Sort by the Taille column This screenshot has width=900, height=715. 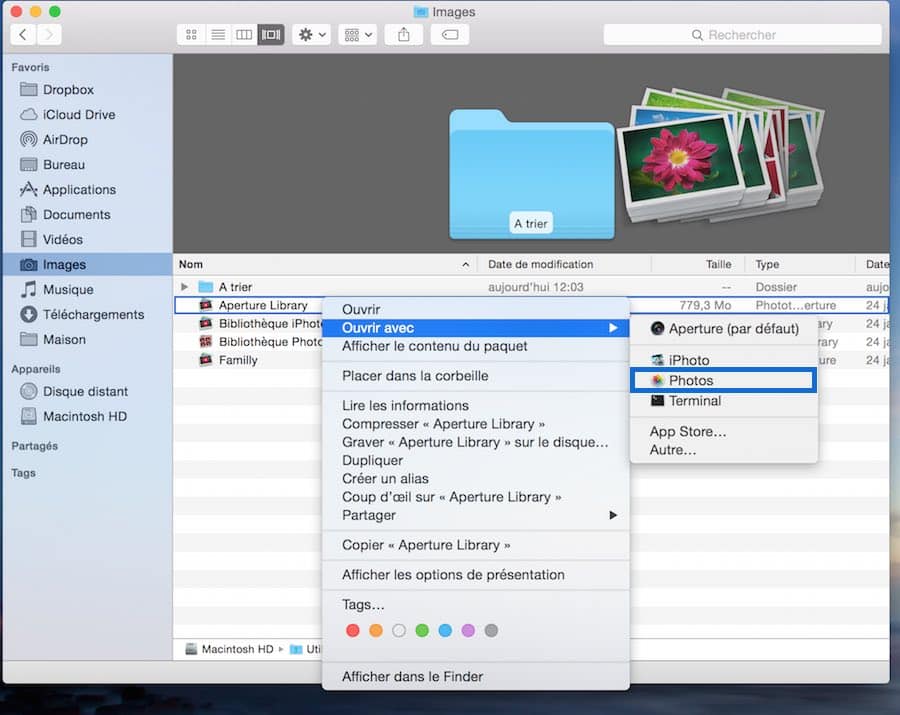698,265
